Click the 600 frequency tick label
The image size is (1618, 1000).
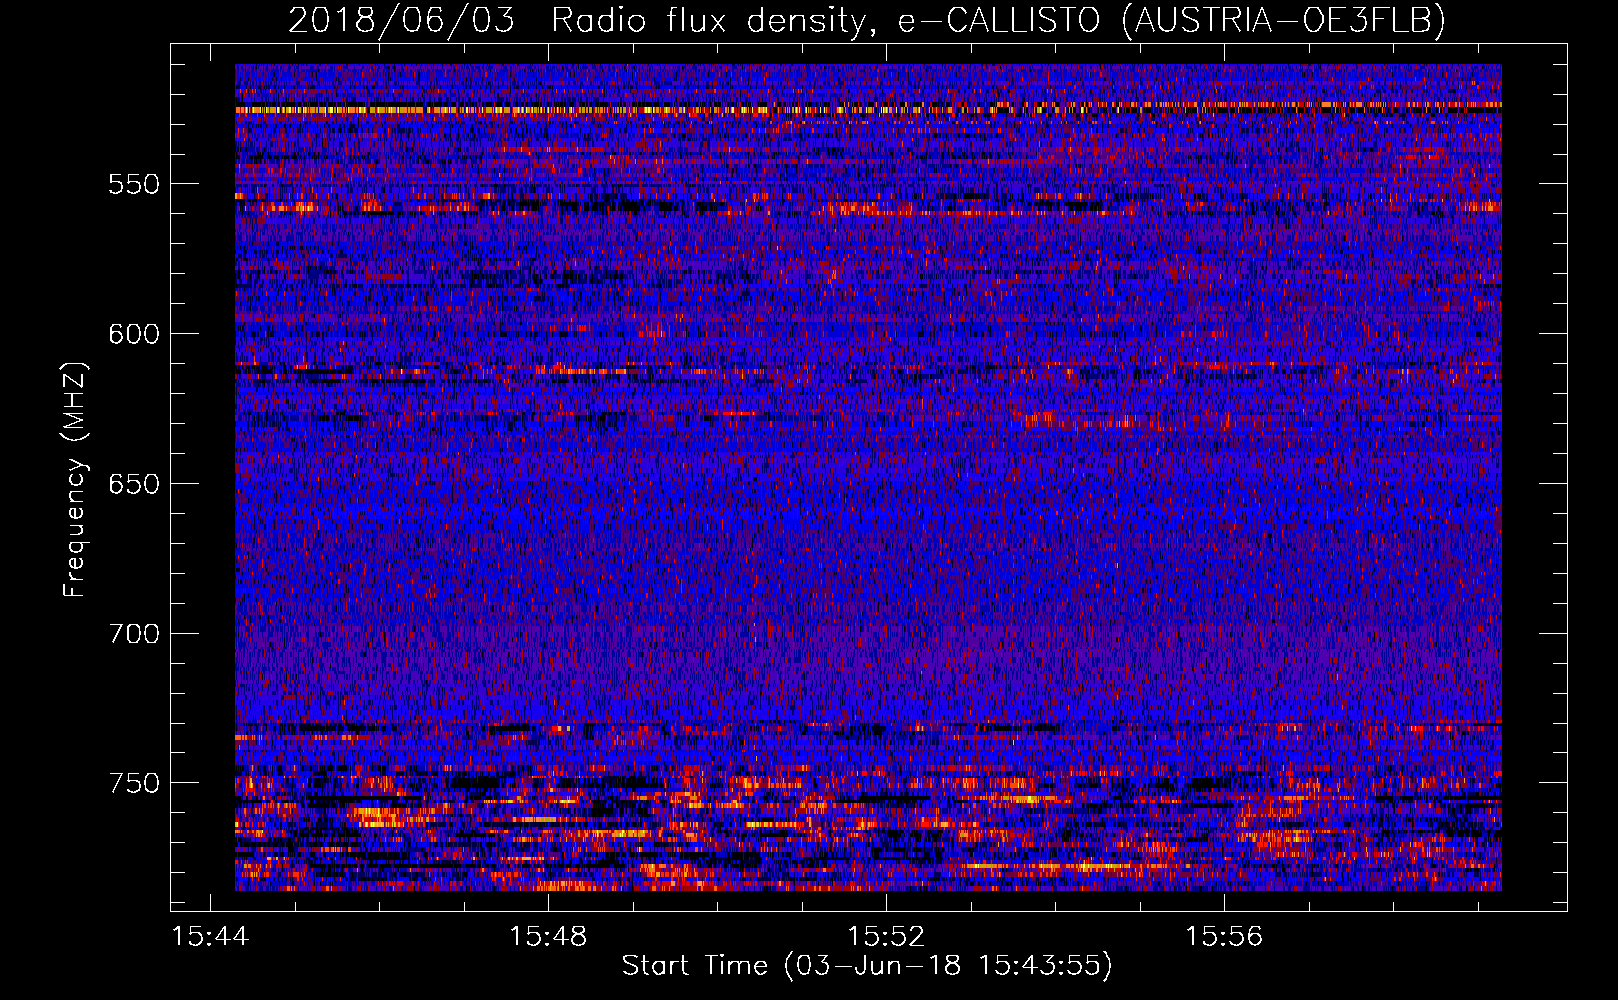pyautogui.click(x=134, y=334)
